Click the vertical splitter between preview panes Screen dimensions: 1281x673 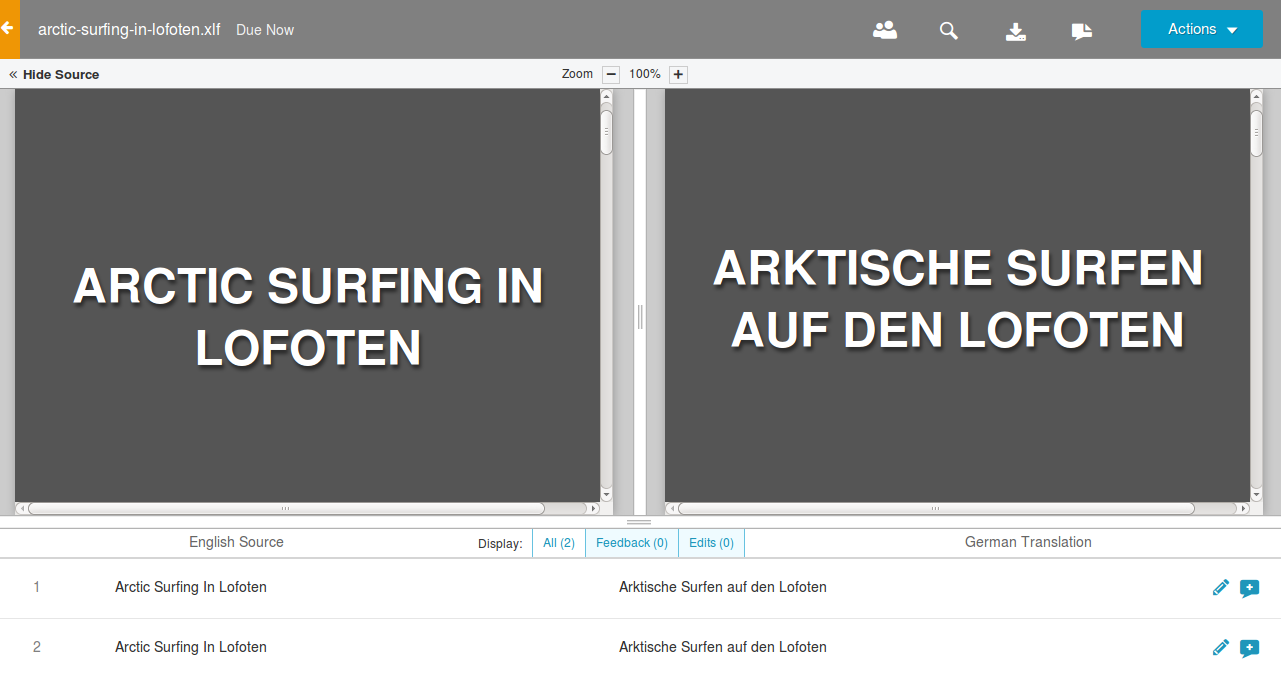[x=640, y=317]
